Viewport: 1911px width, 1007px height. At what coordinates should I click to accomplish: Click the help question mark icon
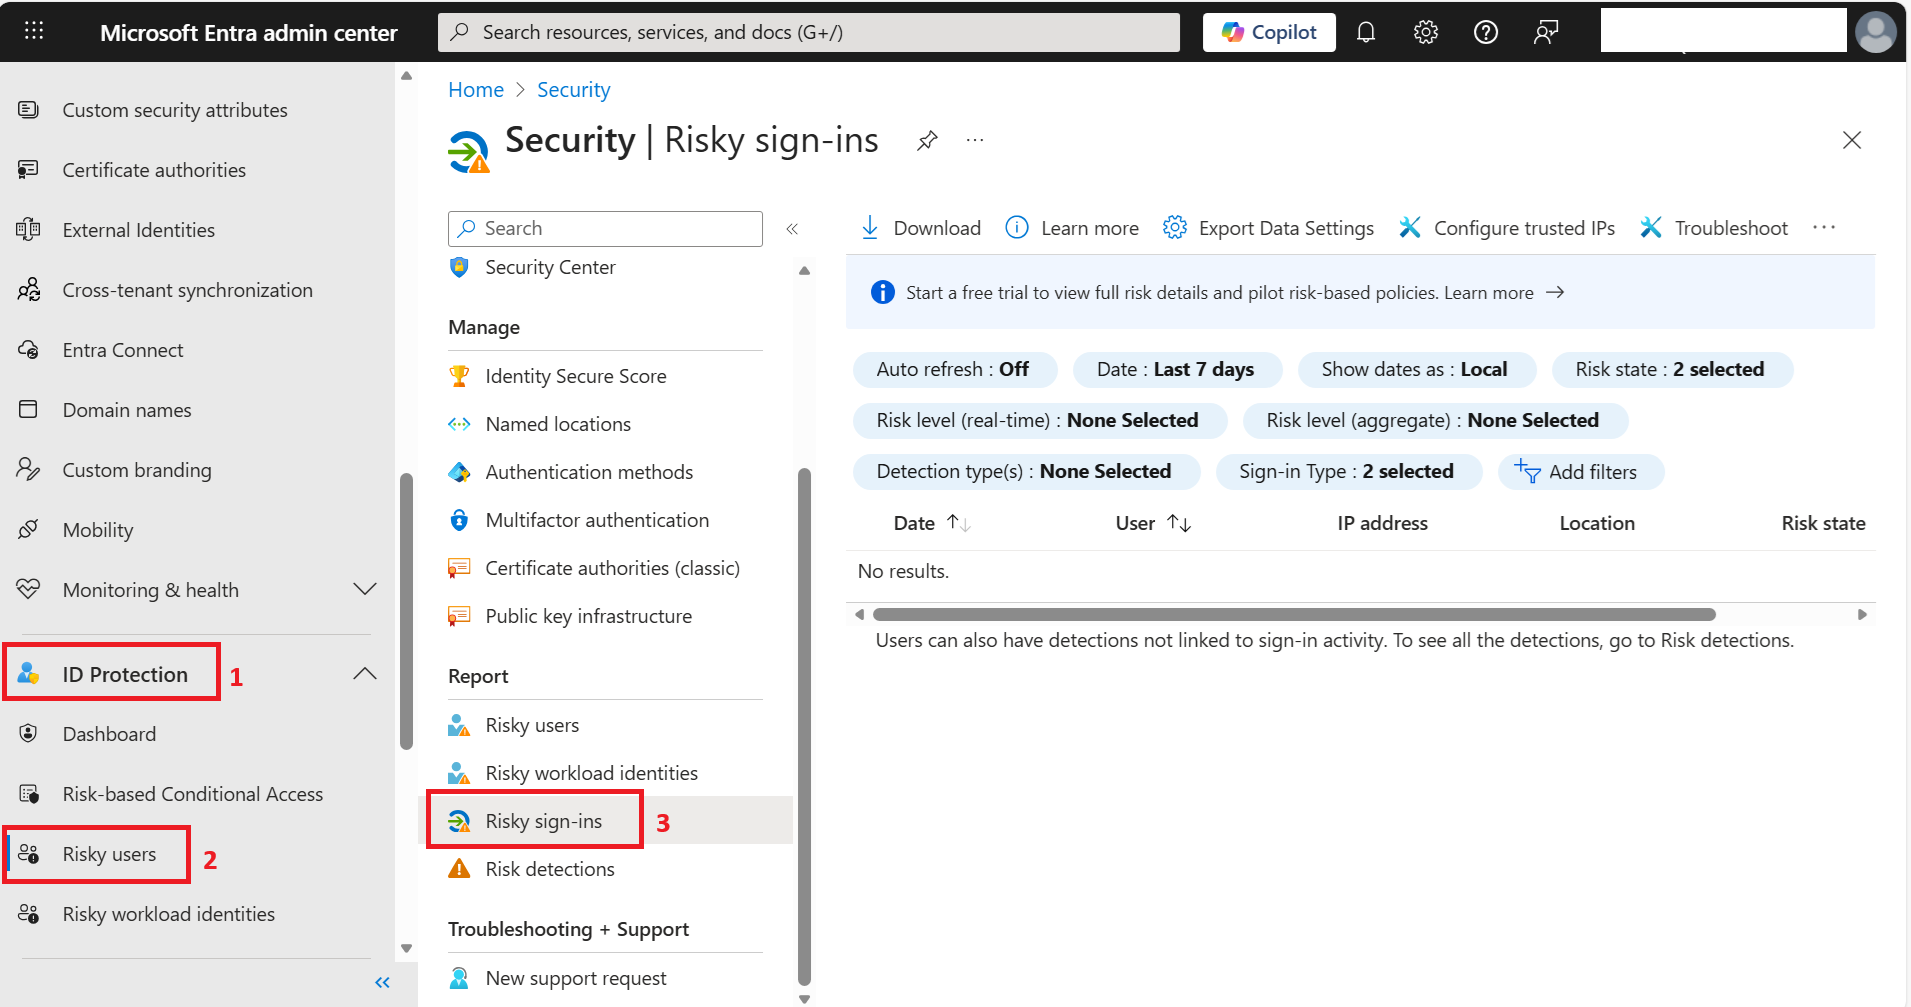tap(1486, 32)
